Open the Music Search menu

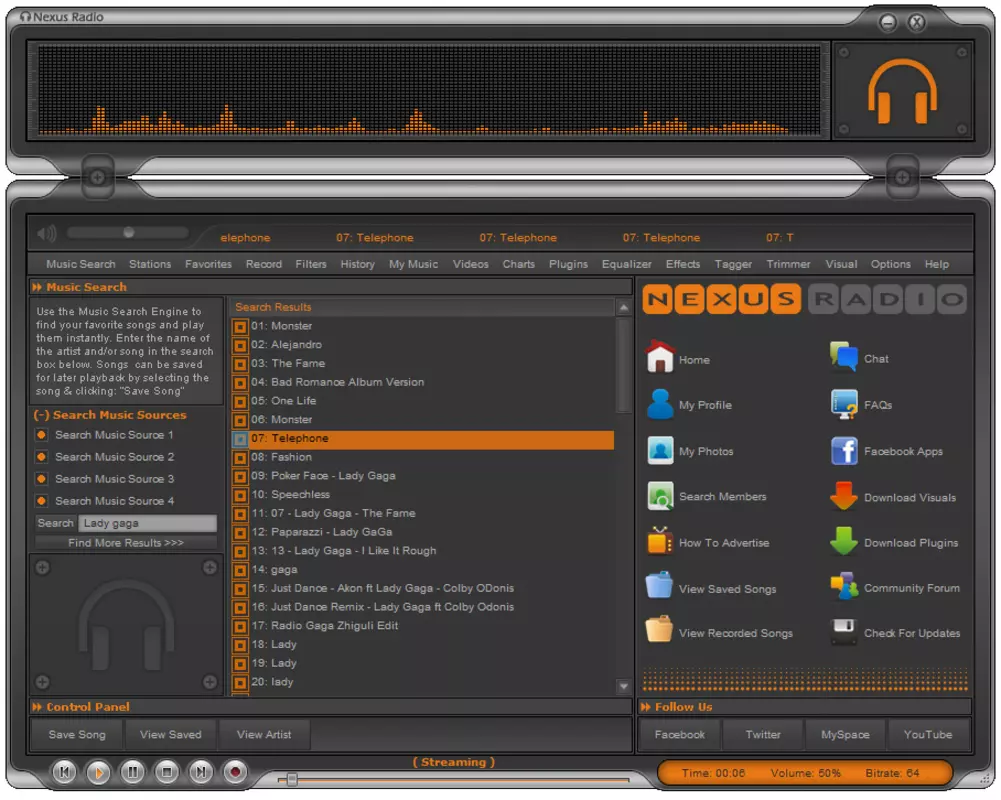point(80,264)
